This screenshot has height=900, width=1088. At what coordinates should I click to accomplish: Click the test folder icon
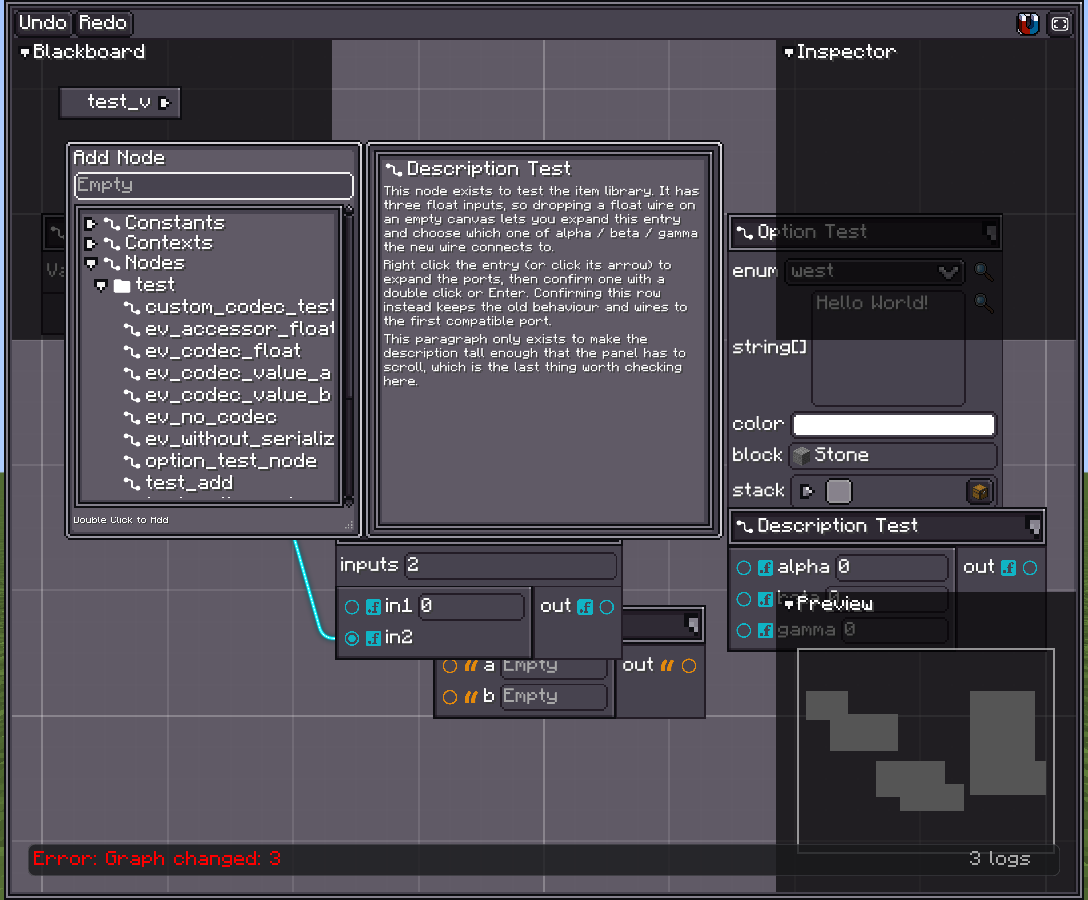tap(122, 285)
